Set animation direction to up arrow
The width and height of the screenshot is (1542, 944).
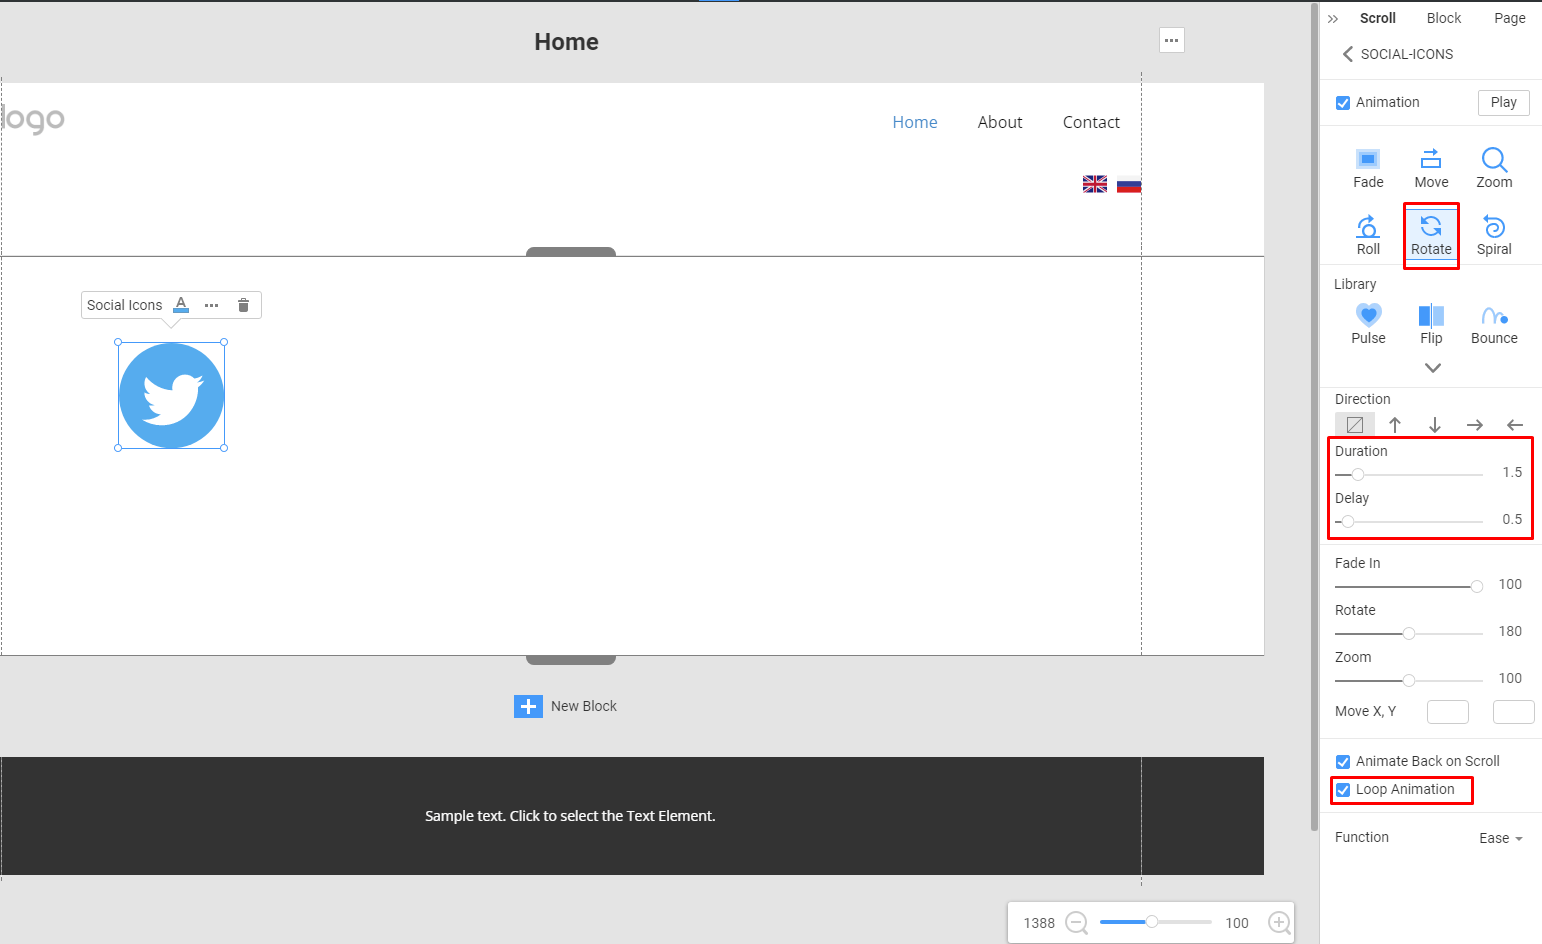pyautogui.click(x=1395, y=425)
